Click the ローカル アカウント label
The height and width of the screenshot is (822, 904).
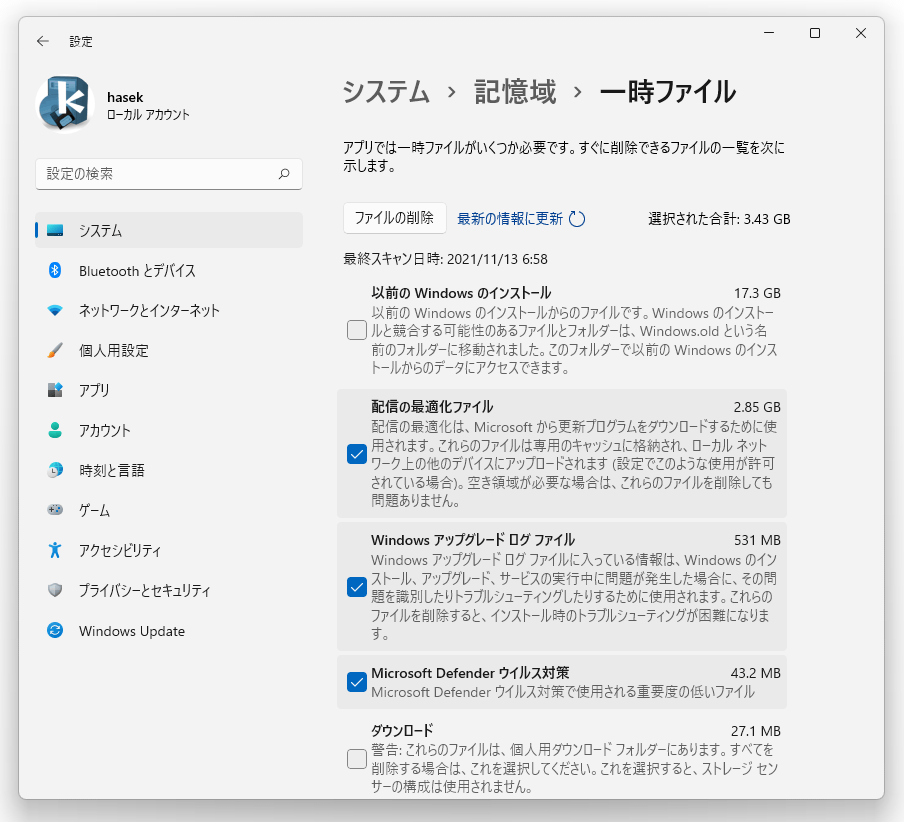[x=148, y=115]
